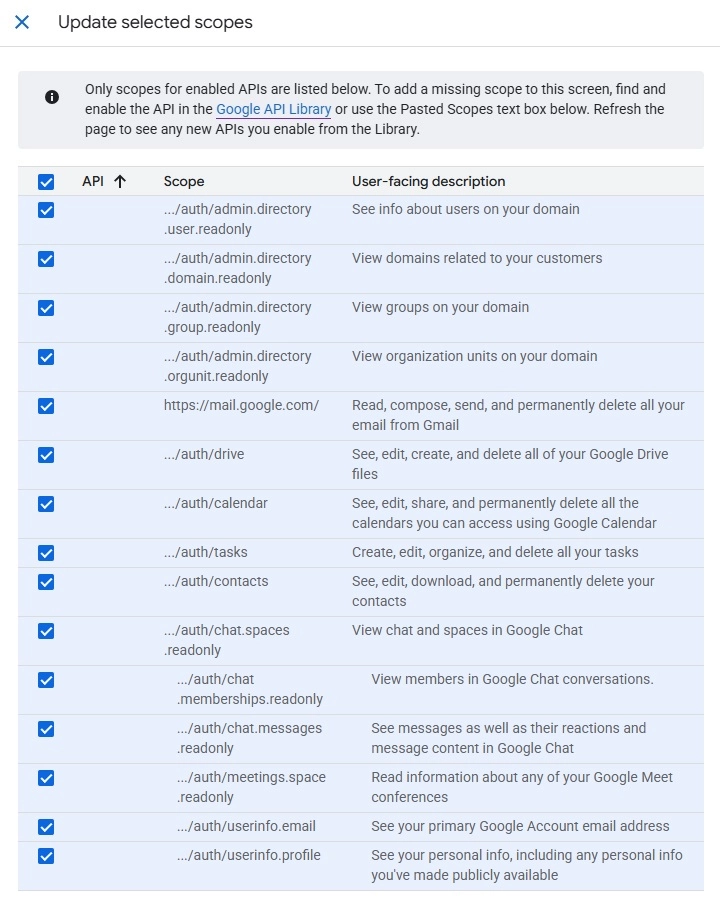Click 'See your primary Google Account email address'

coord(520,826)
